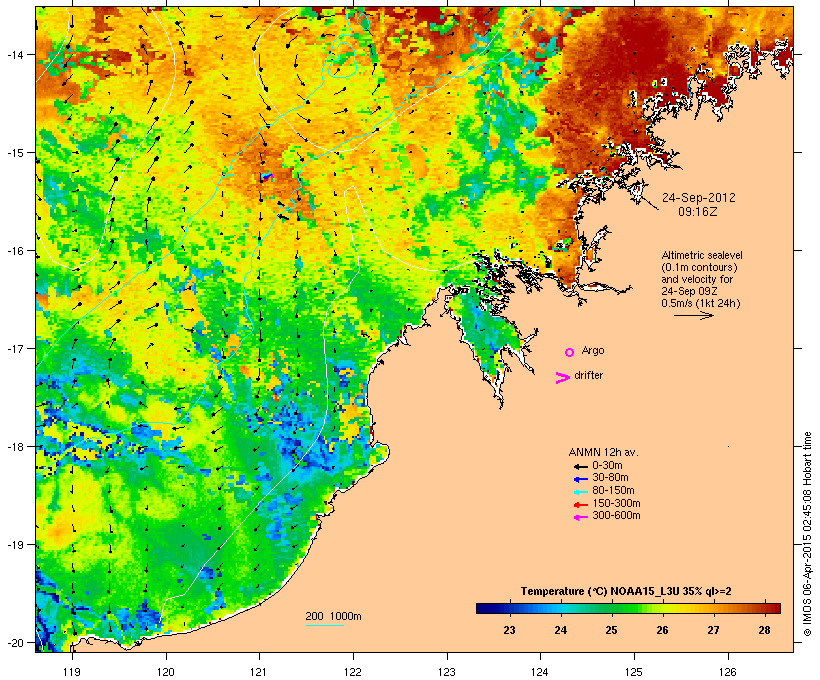Click latitude axis label -18
Viewport: 820px width, 680px height.
coord(14,447)
